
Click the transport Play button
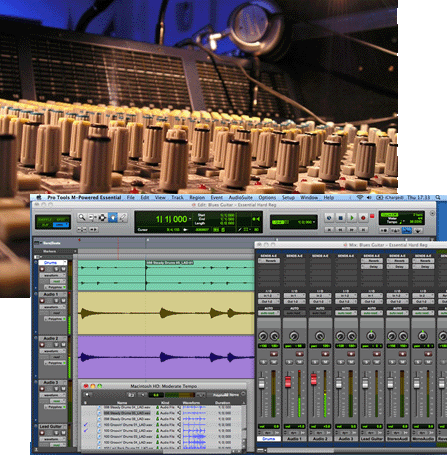[x=351, y=218]
